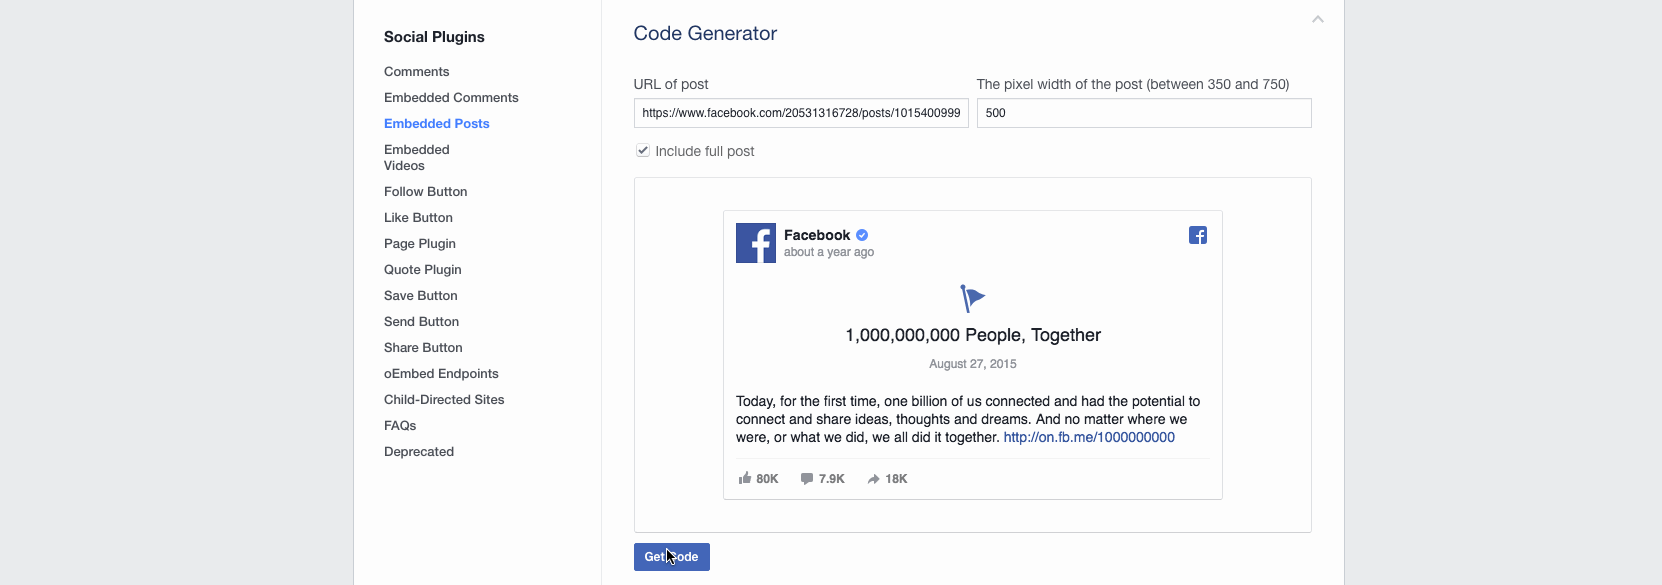Go to Page Plugin menu item
The image size is (1662, 585).
pyautogui.click(x=420, y=243)
